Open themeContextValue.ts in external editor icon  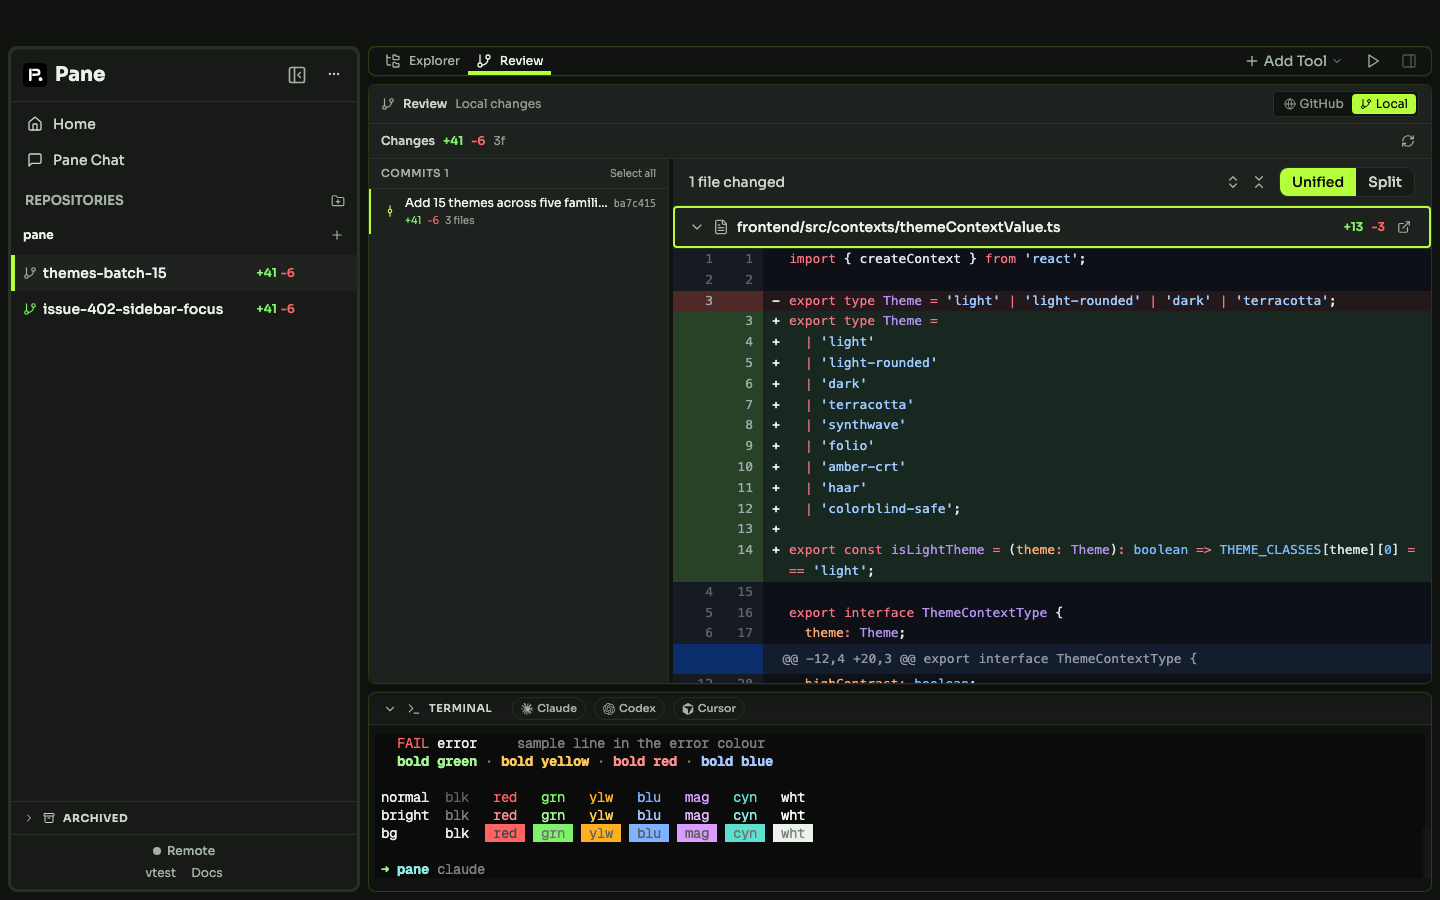[1404, 227]
